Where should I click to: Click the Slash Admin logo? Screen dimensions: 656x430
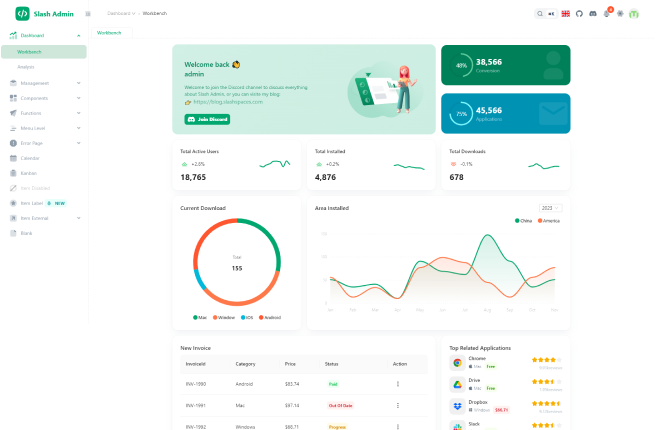pos(22,13)
